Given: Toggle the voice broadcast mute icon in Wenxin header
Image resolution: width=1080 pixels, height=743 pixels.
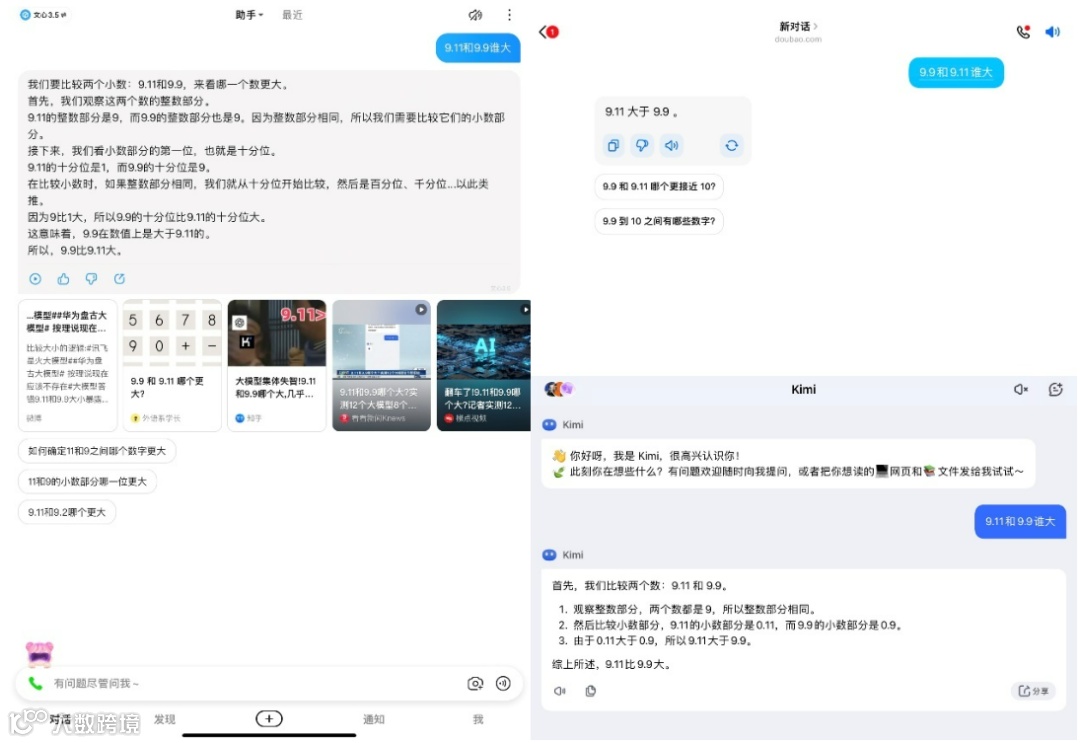Looking at the screenshot, I should (475, 14).
